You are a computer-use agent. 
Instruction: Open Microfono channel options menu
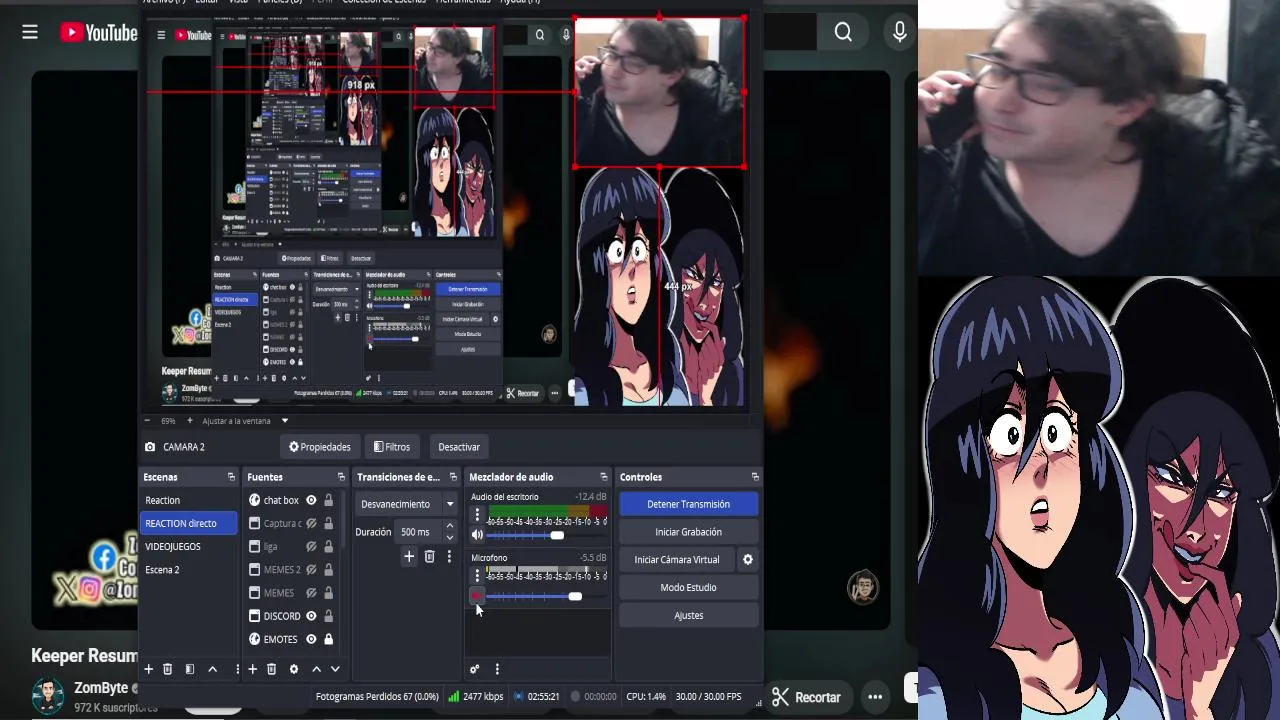(x=477, y=576)
